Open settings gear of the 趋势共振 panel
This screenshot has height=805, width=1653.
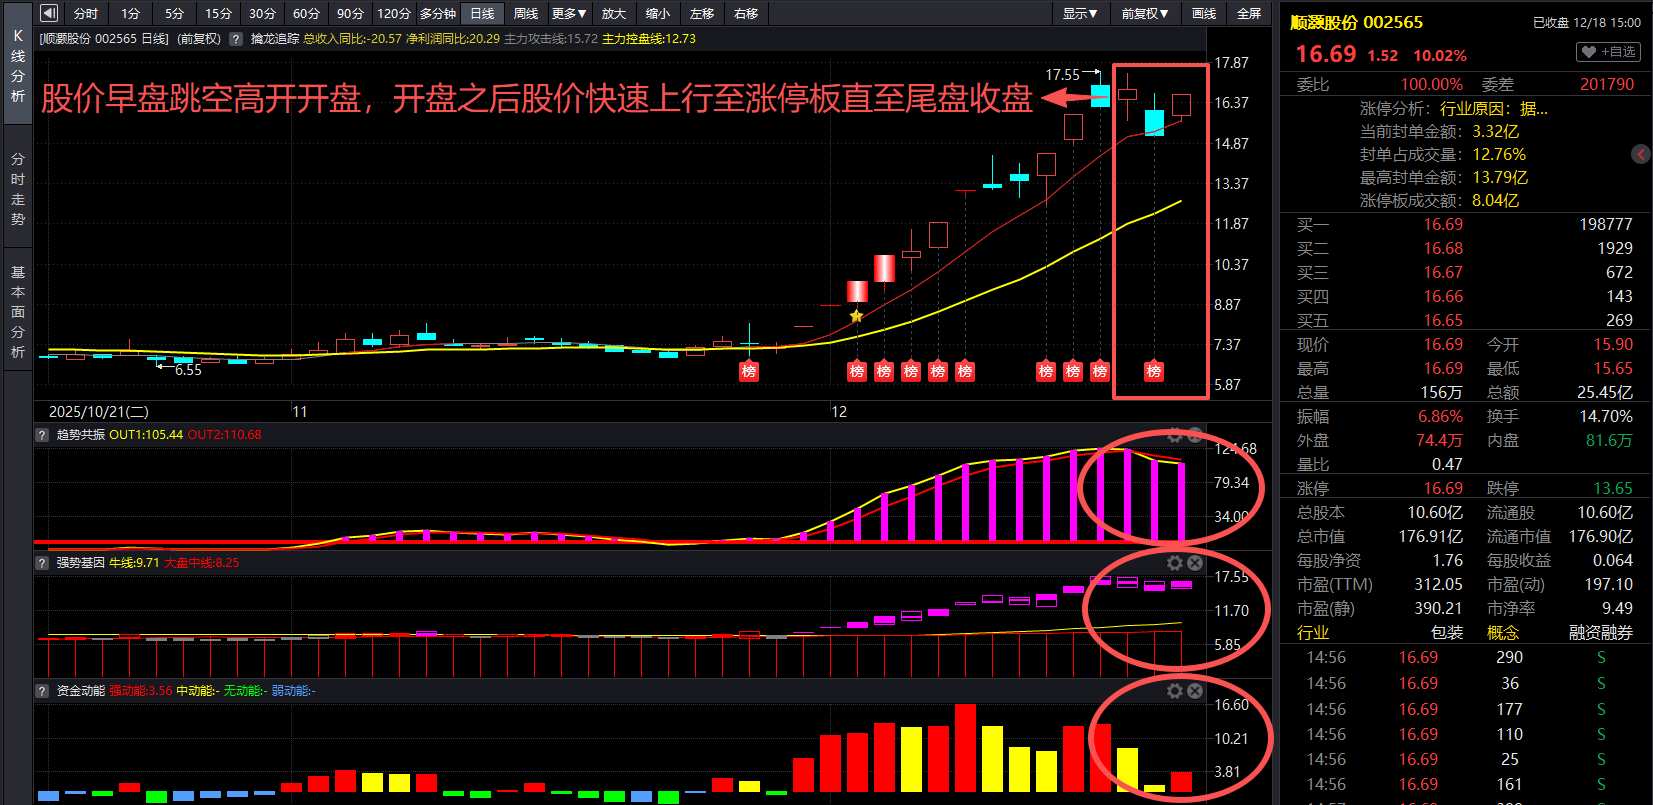pos(1175,435)
